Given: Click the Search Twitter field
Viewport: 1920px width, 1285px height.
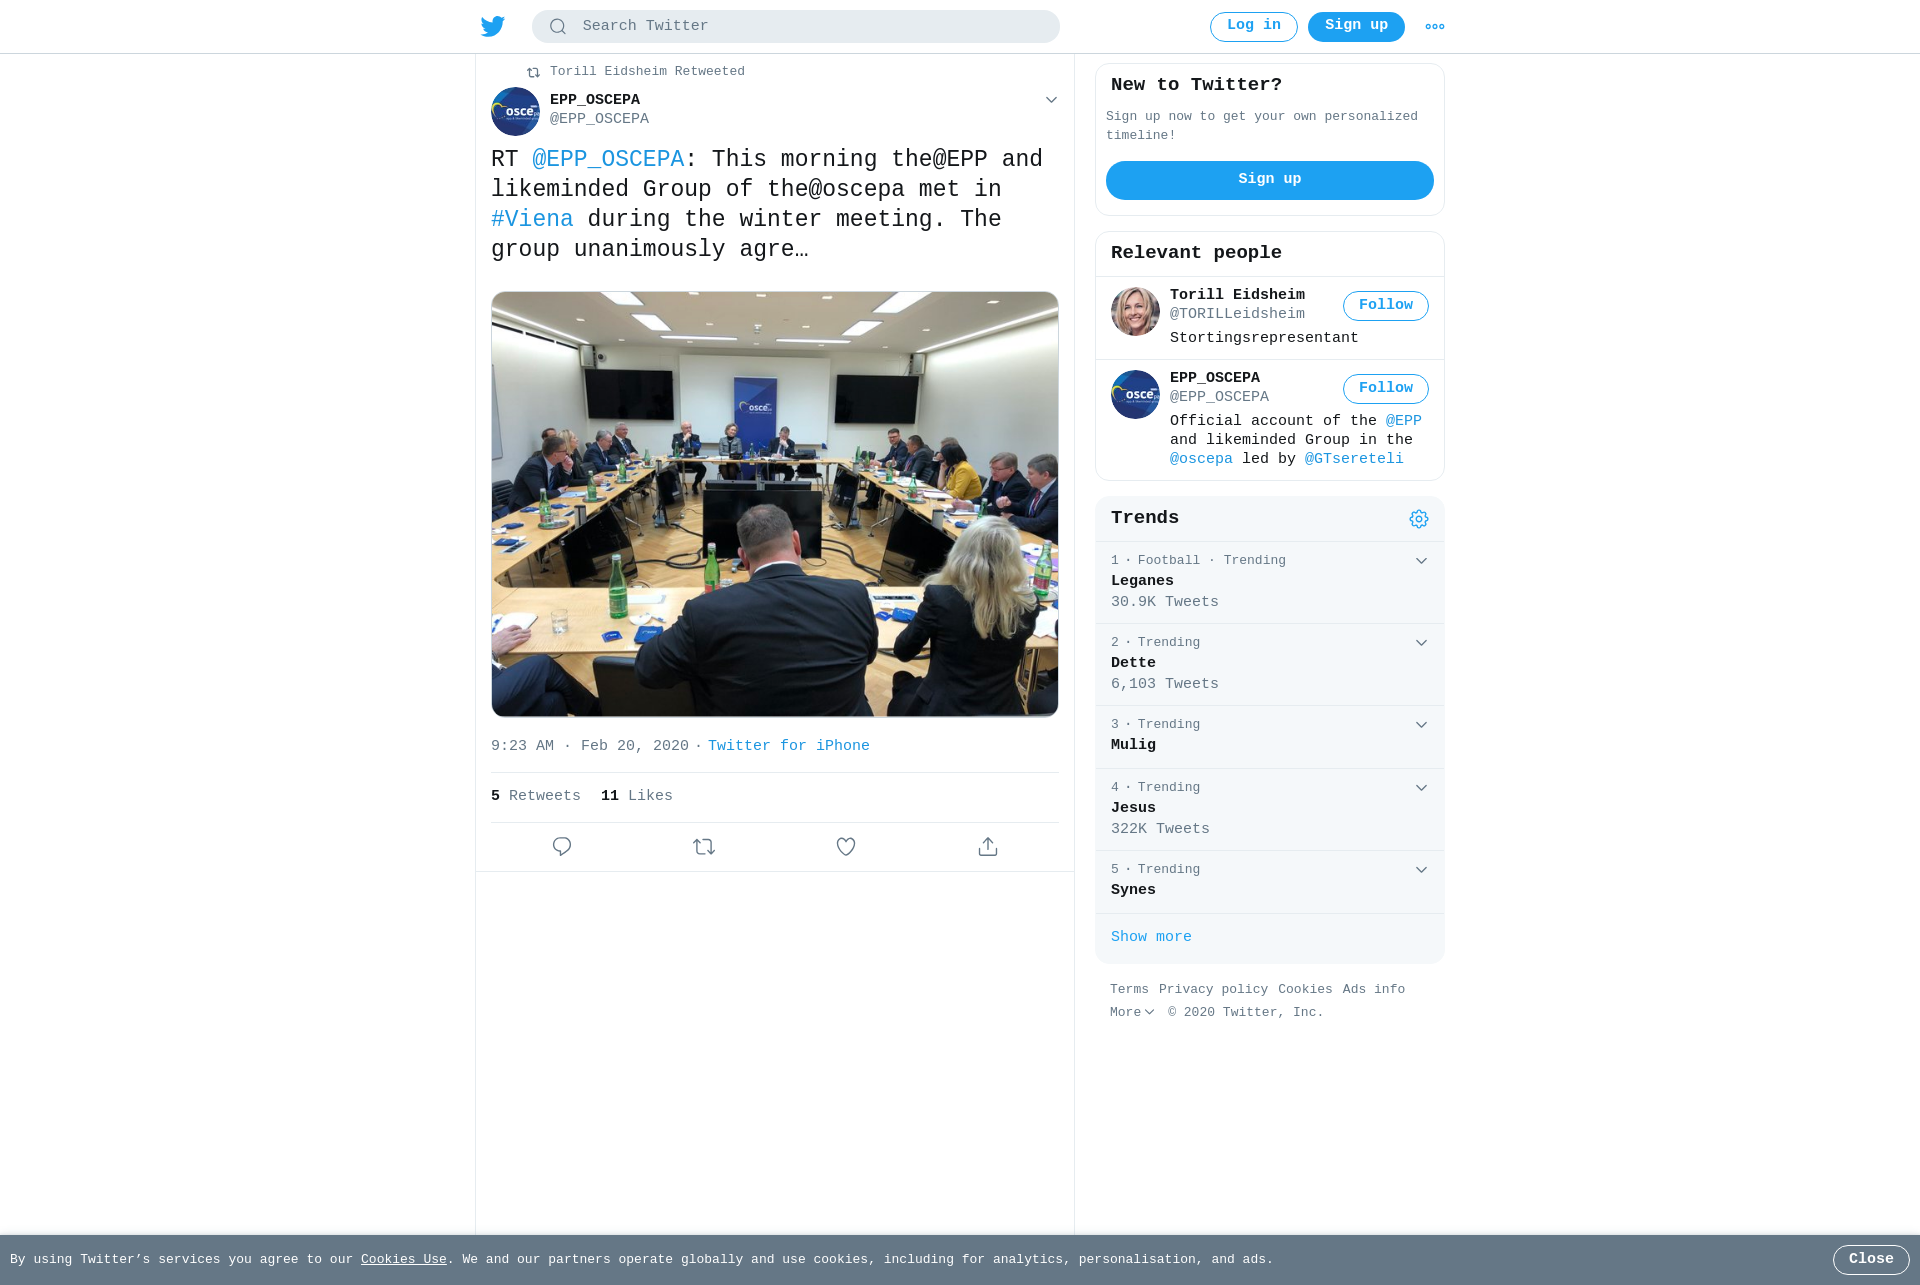Looking at the screenshot, I should tap(796, 27).
